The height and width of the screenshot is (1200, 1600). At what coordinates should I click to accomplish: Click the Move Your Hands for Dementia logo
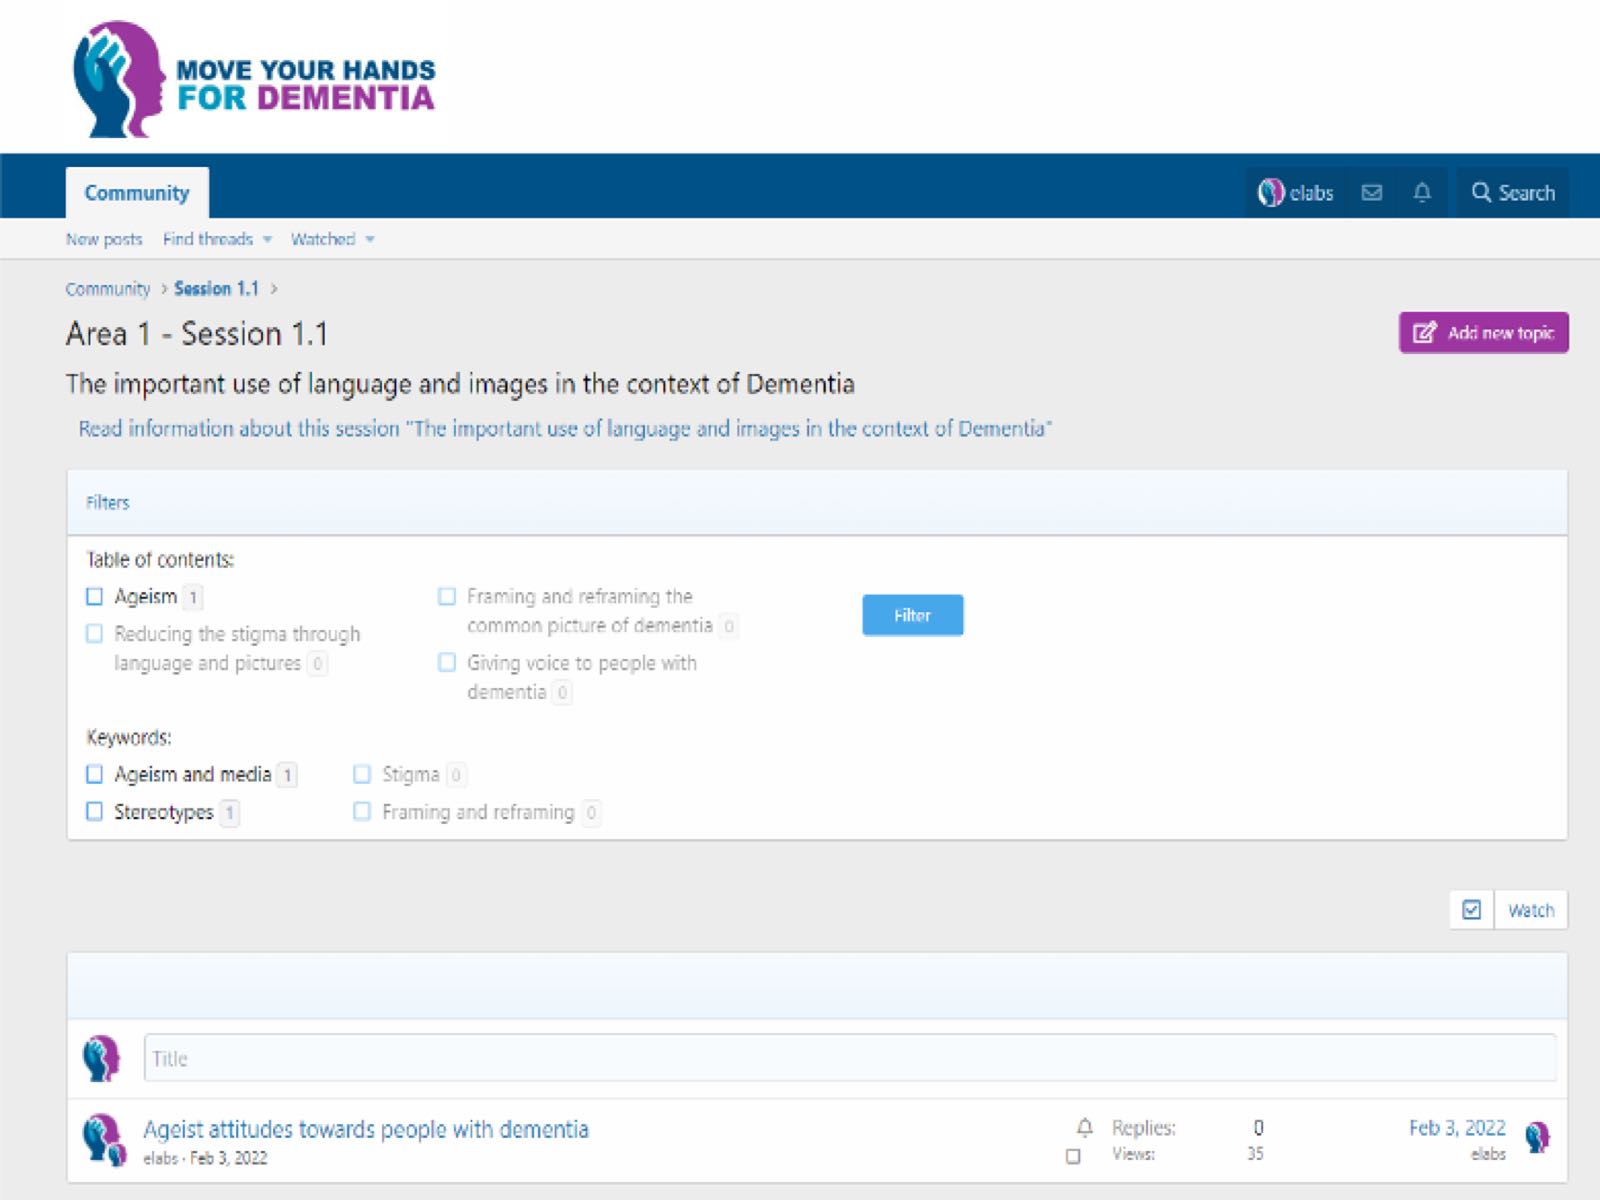(x=254, y=80)
